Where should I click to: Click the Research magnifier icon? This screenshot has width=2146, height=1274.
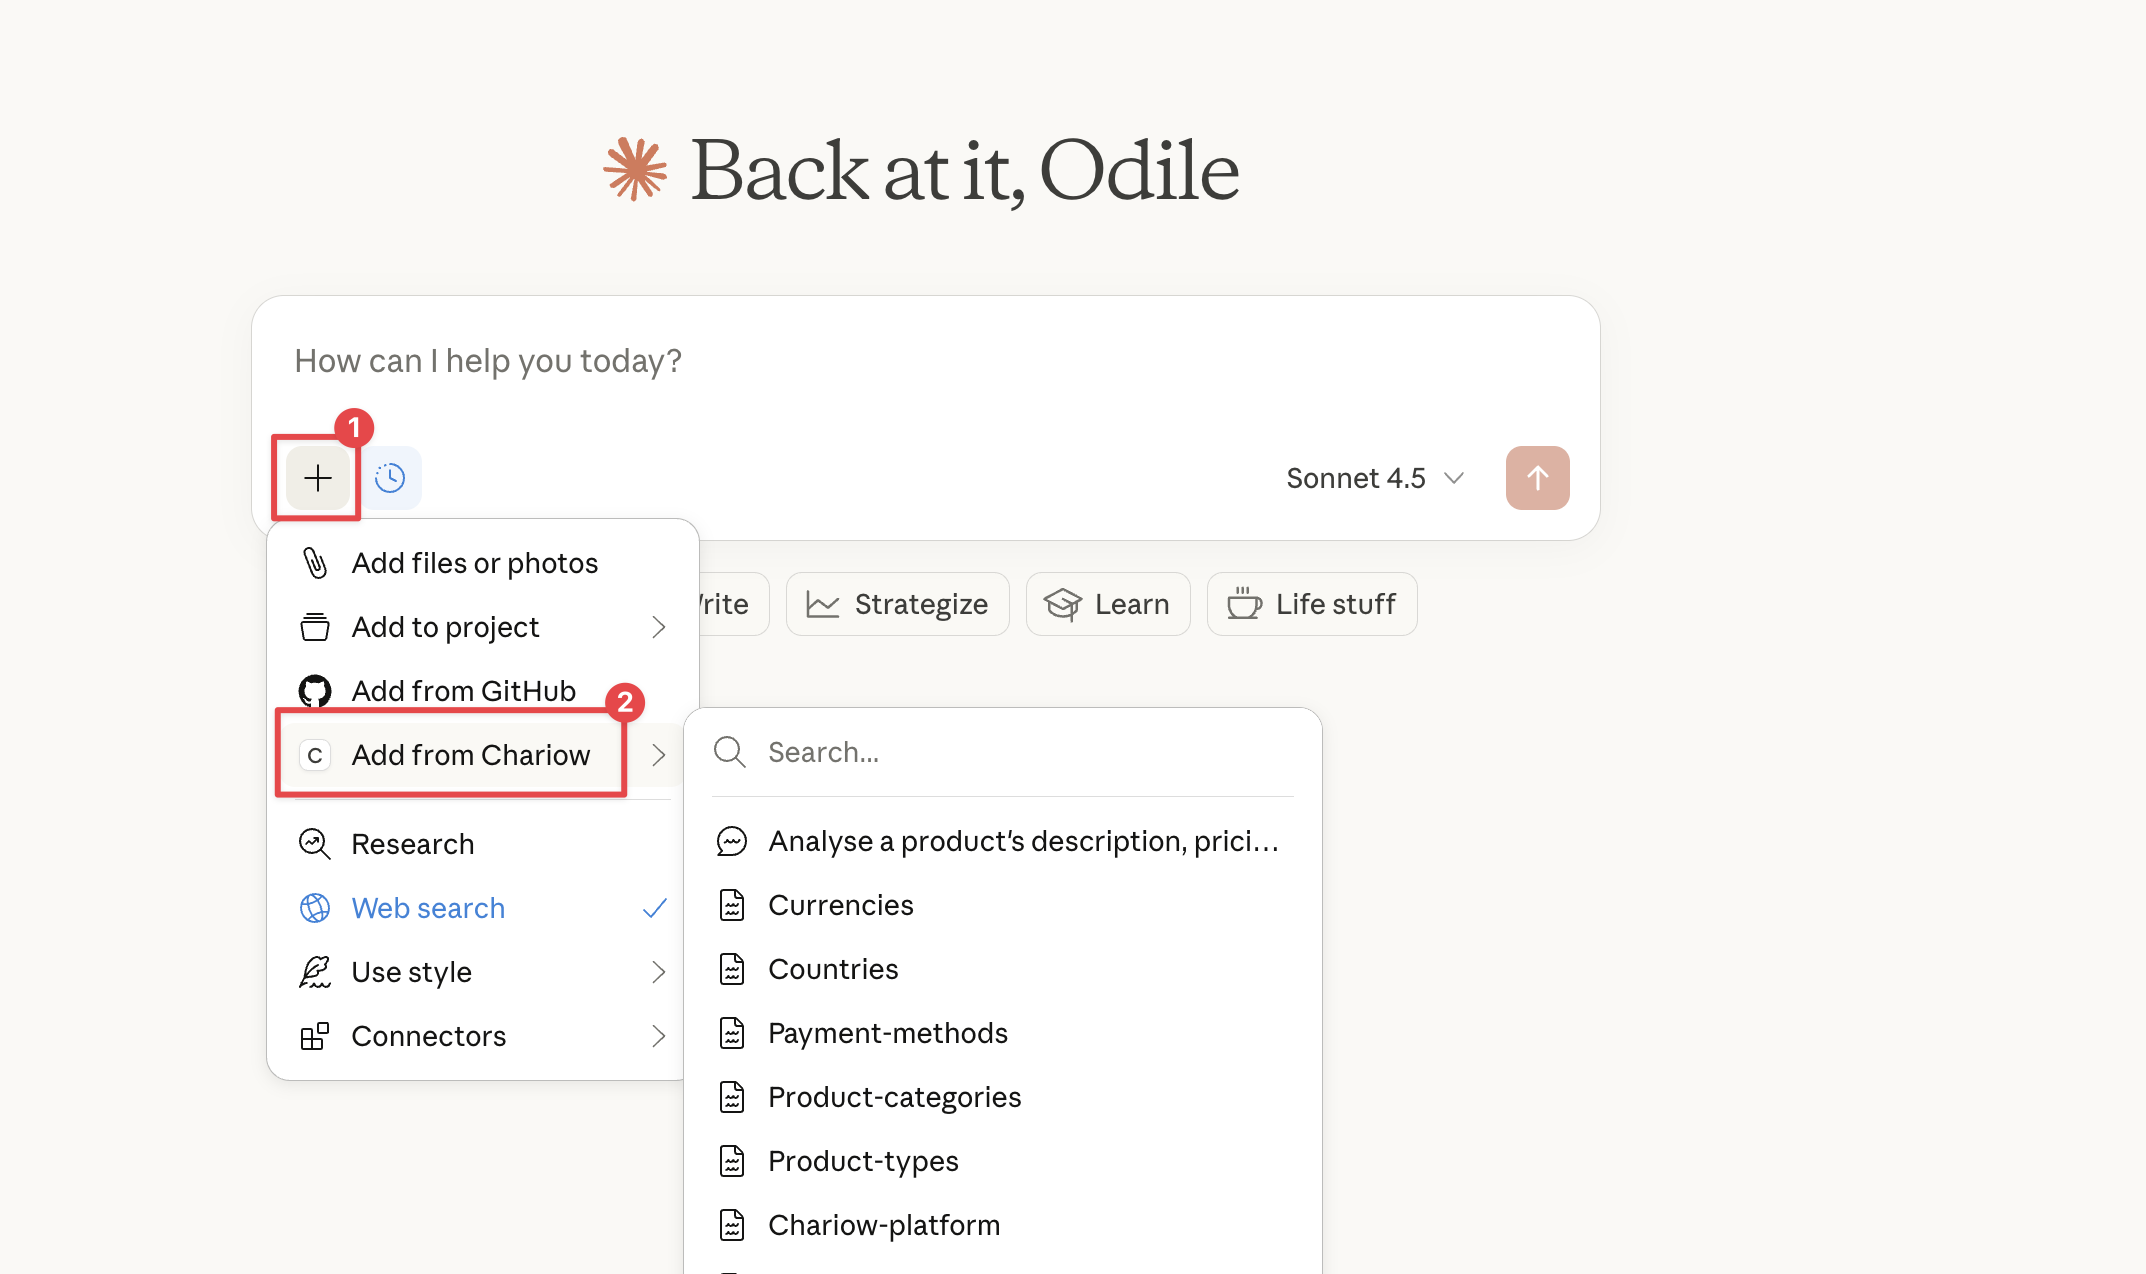coord(315,844)
